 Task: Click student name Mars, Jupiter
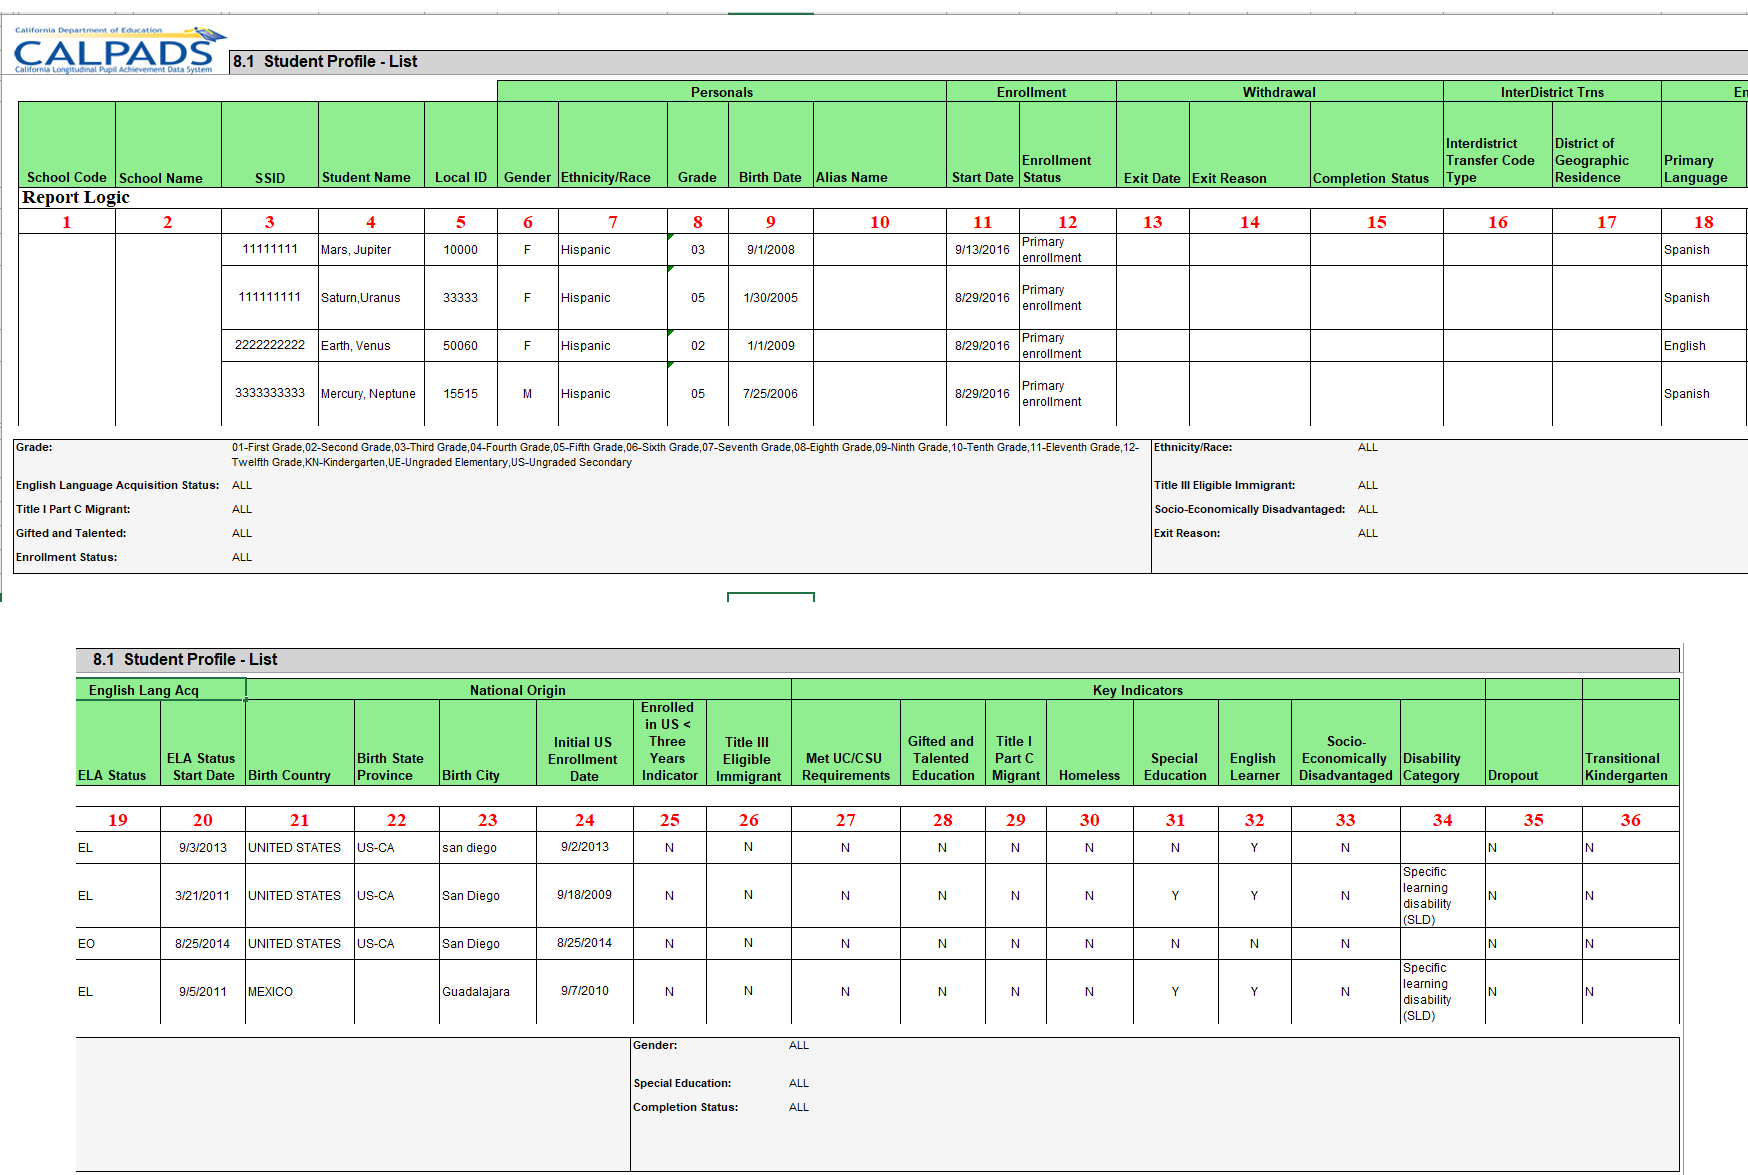point(356,250)
